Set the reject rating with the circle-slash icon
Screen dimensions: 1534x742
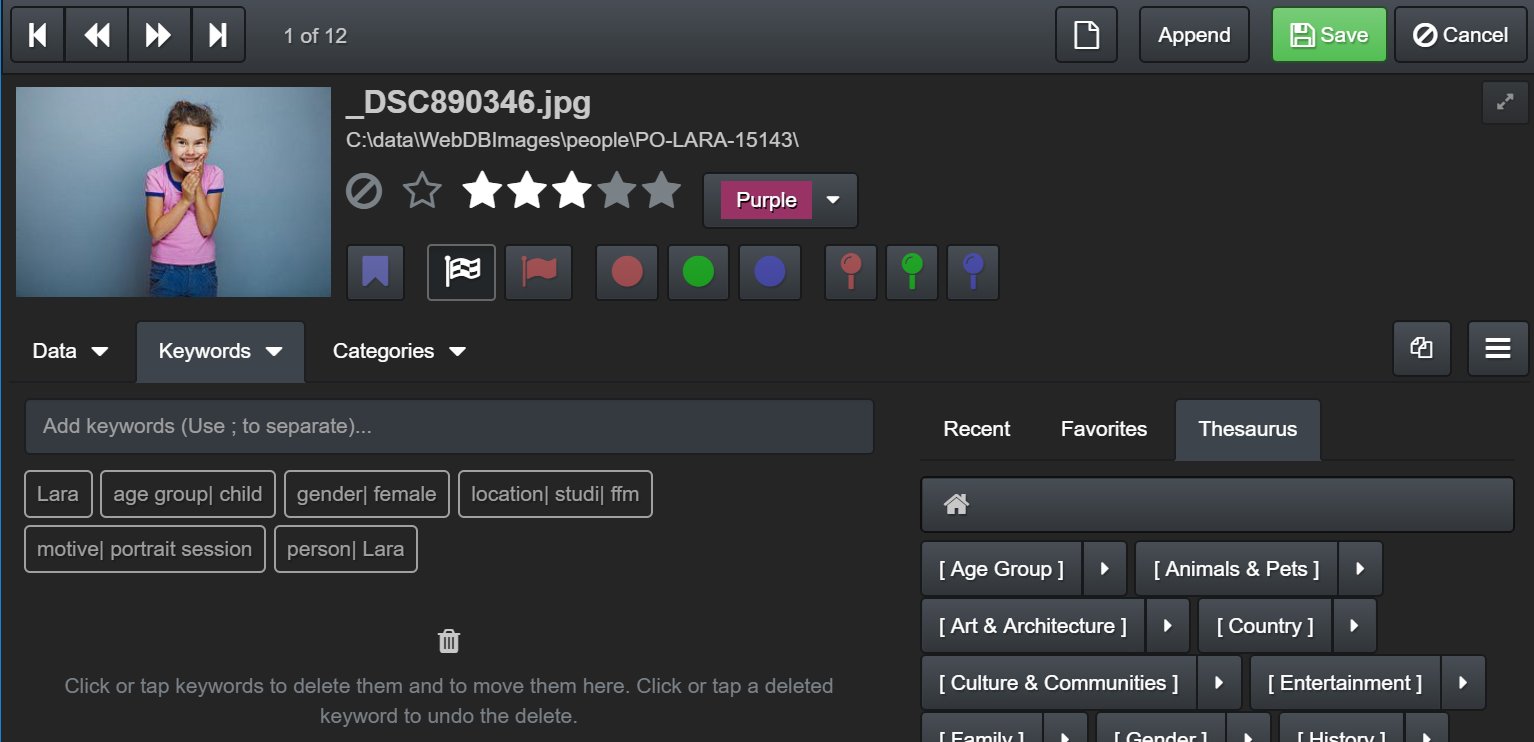click(x=364, y=190)
